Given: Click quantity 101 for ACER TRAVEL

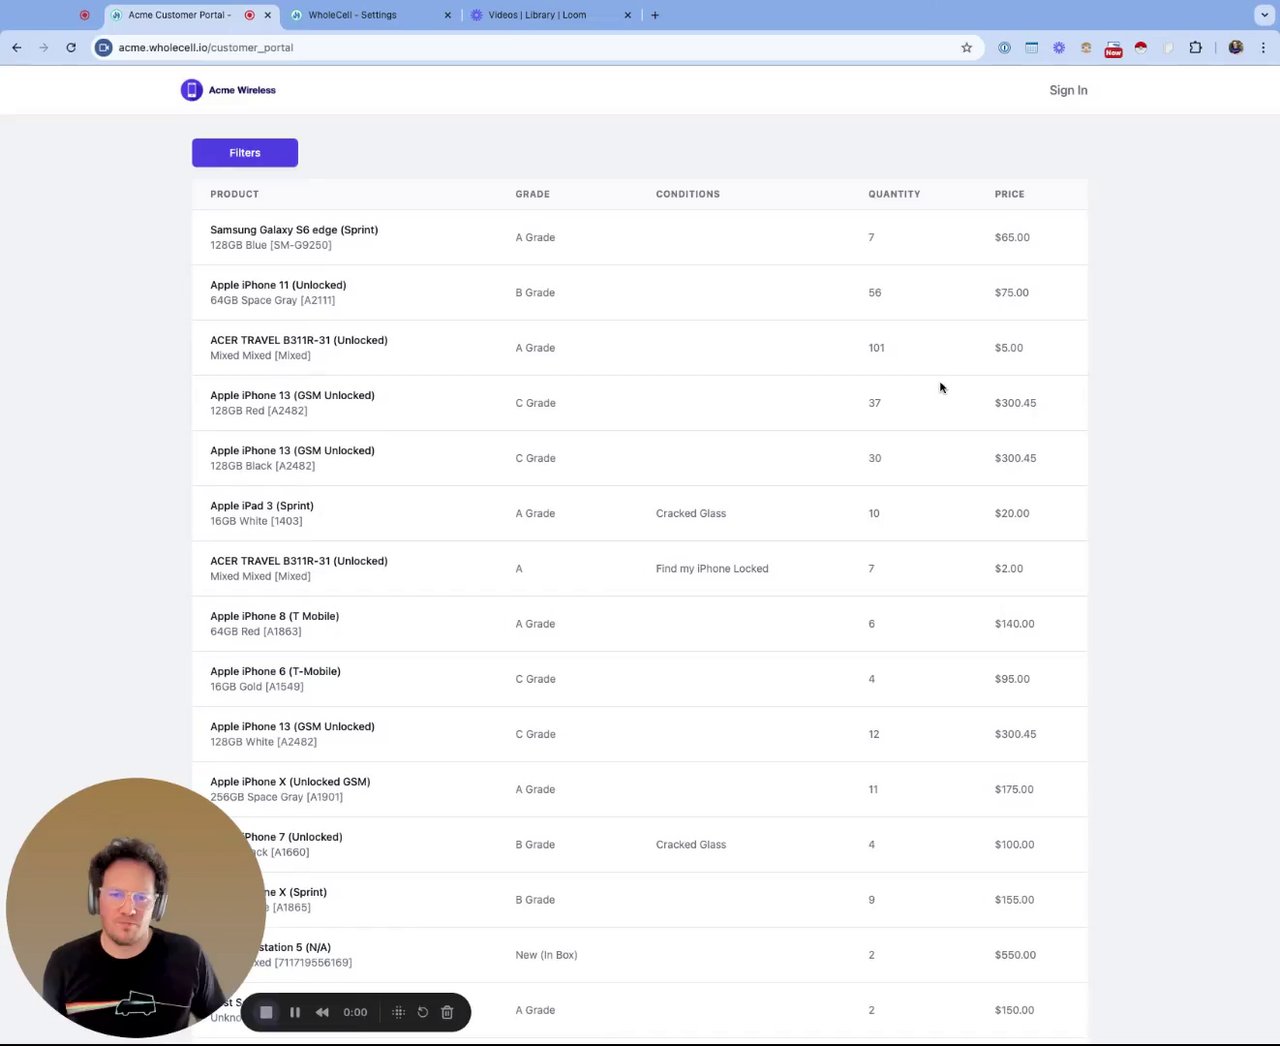Looking at the screenshot, I should point(876,348).
